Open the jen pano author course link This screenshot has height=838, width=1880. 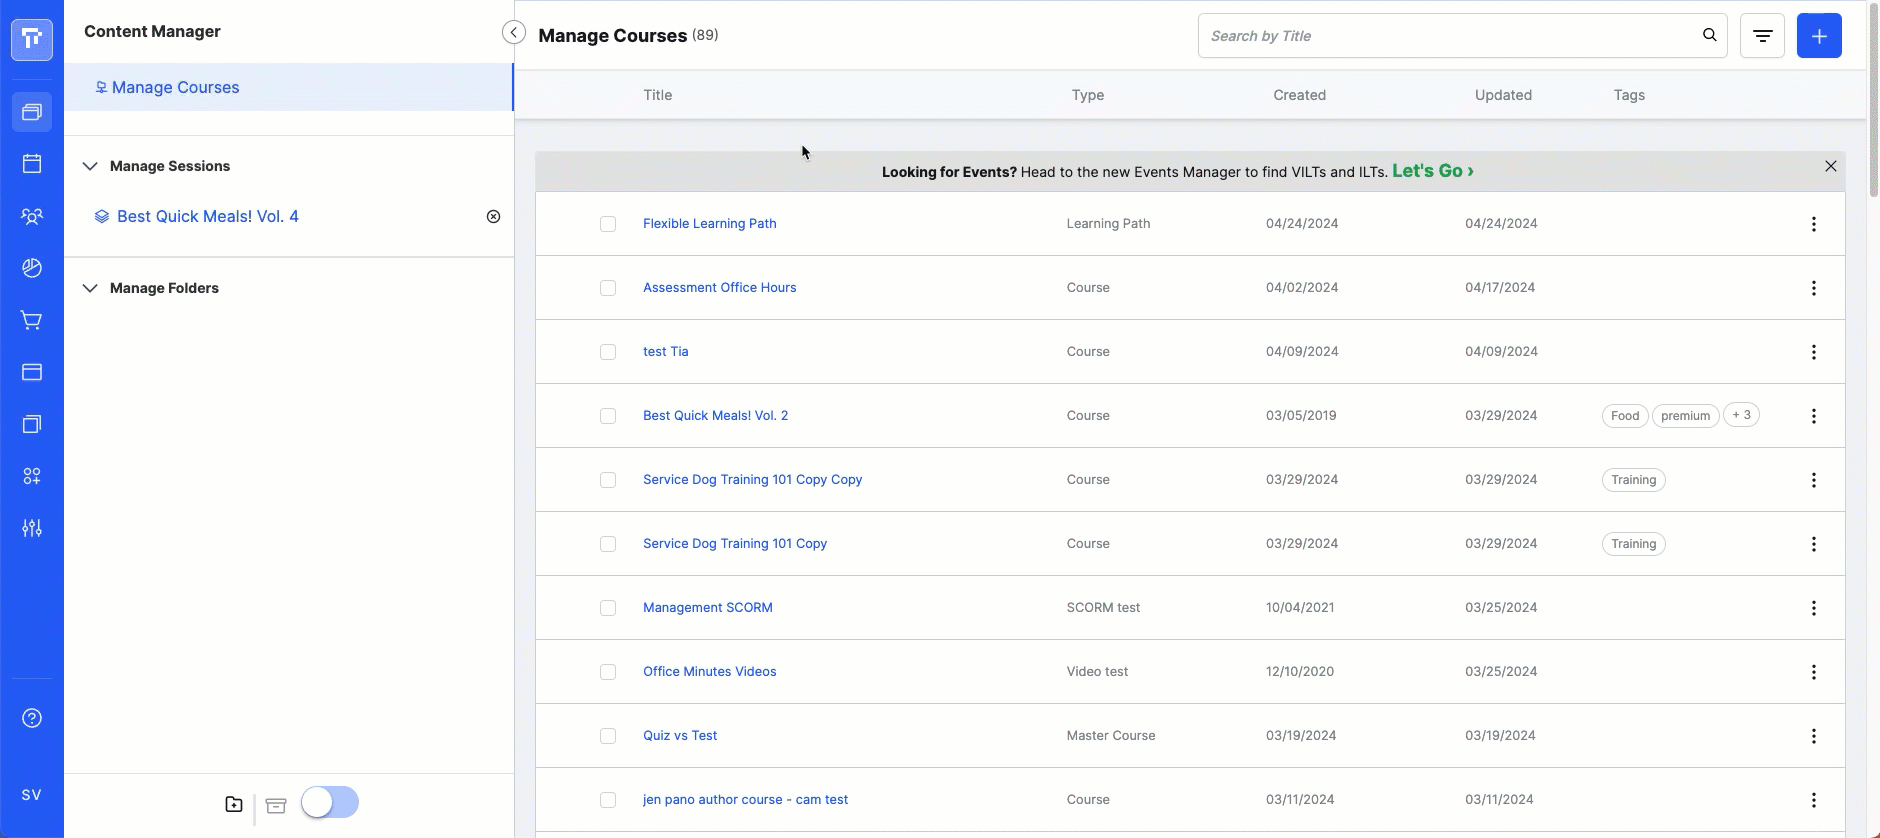pos(745,799)
